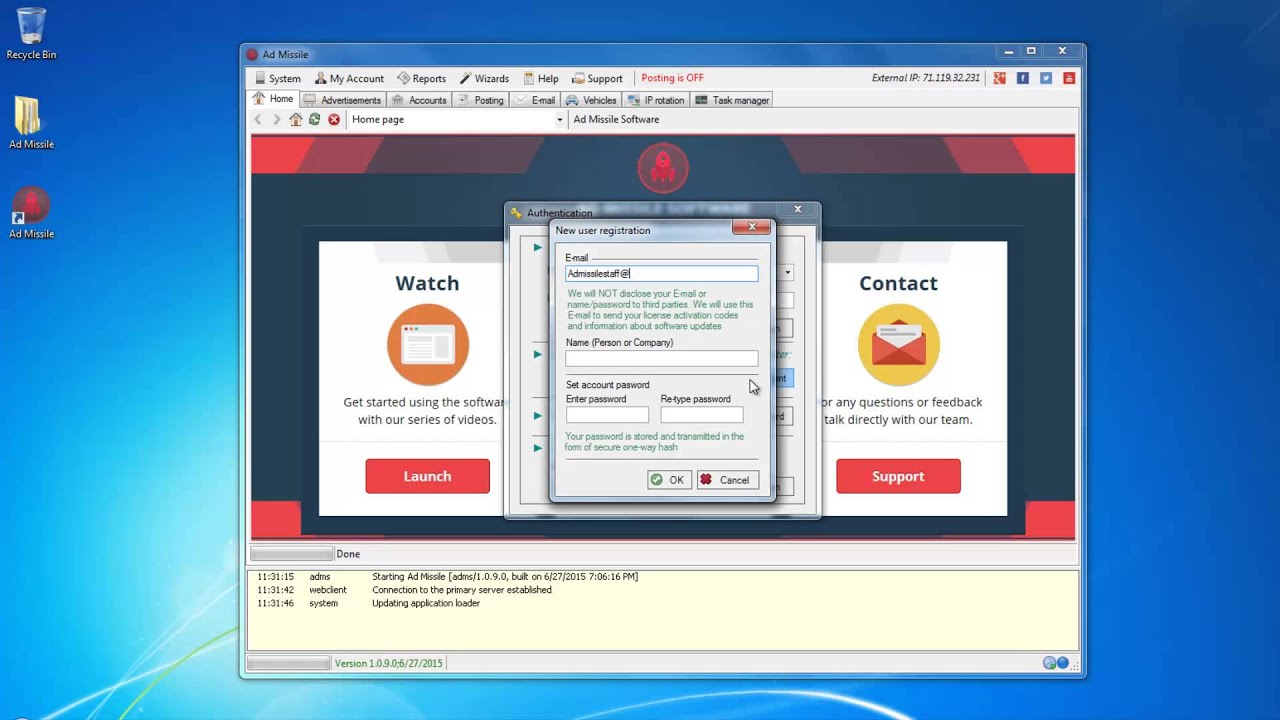Switch to the Vehicles tab

coord(591,100)
